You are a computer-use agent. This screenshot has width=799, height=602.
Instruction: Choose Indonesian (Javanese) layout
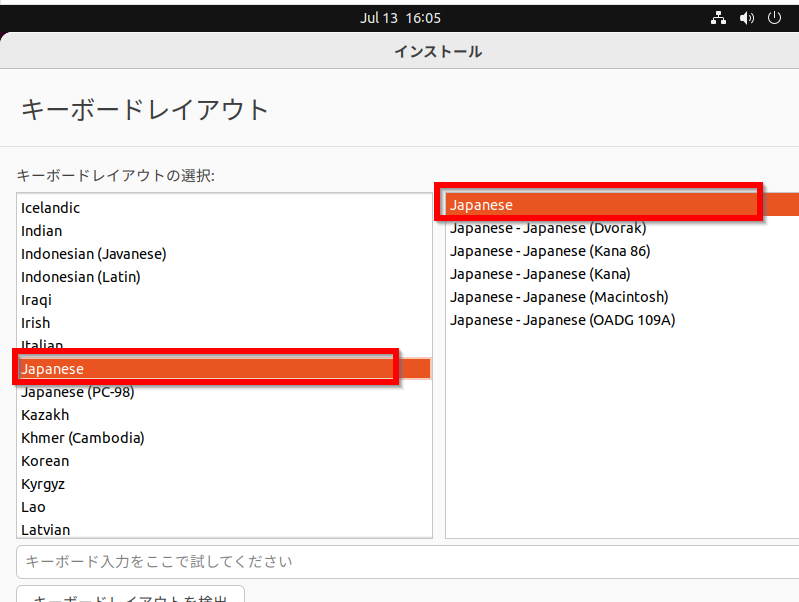click(94, 254)
